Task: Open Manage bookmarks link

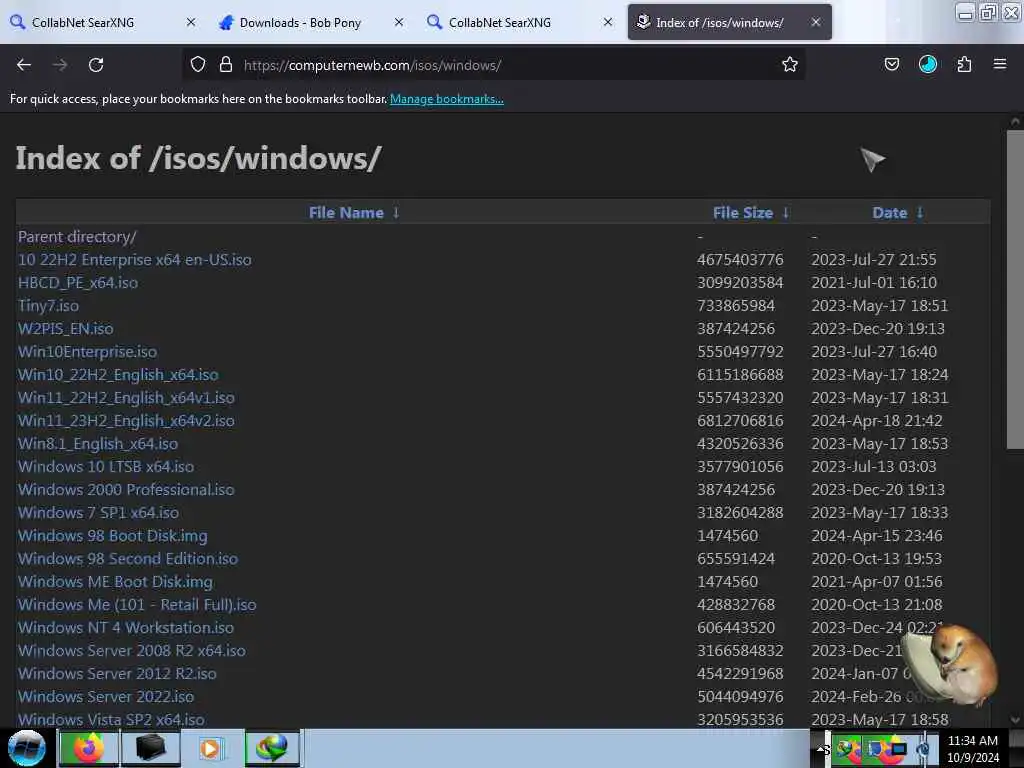Action: pyautogui.click(x=447, y=99)
